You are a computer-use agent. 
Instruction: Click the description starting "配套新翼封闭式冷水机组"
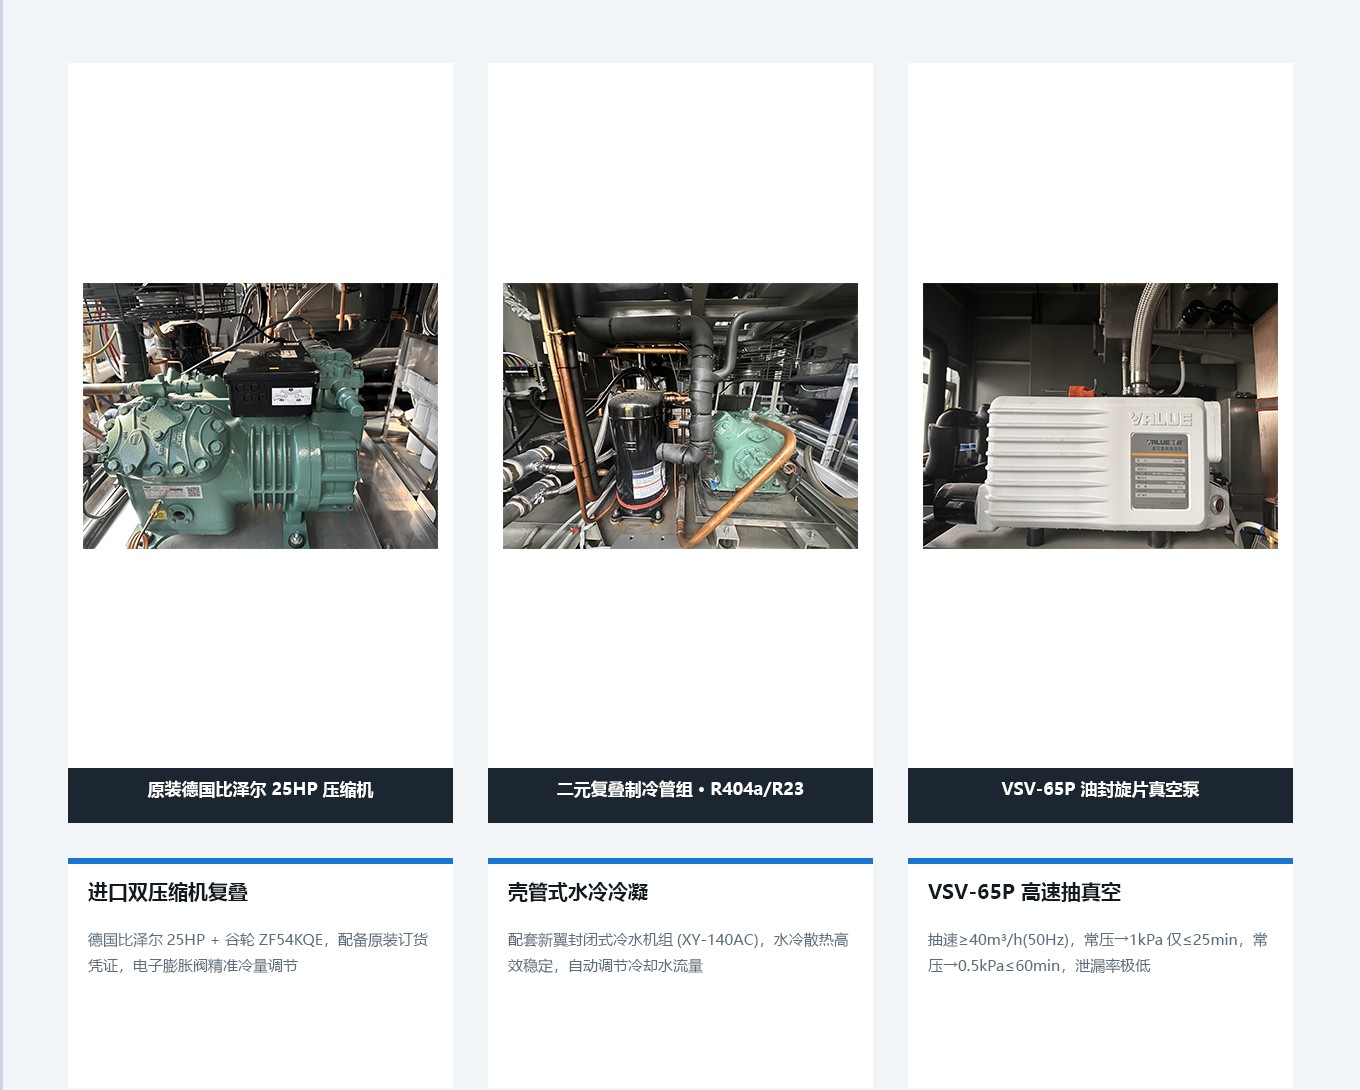point(678,953)
